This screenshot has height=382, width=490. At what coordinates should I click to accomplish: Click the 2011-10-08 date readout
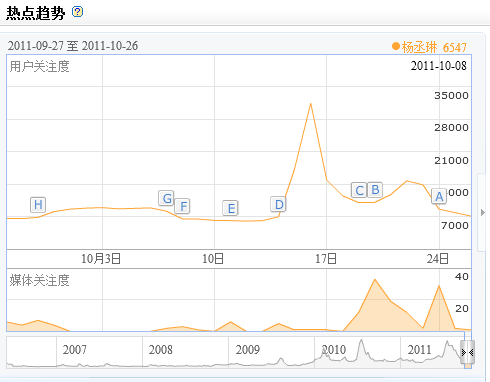tap(438, 66)
